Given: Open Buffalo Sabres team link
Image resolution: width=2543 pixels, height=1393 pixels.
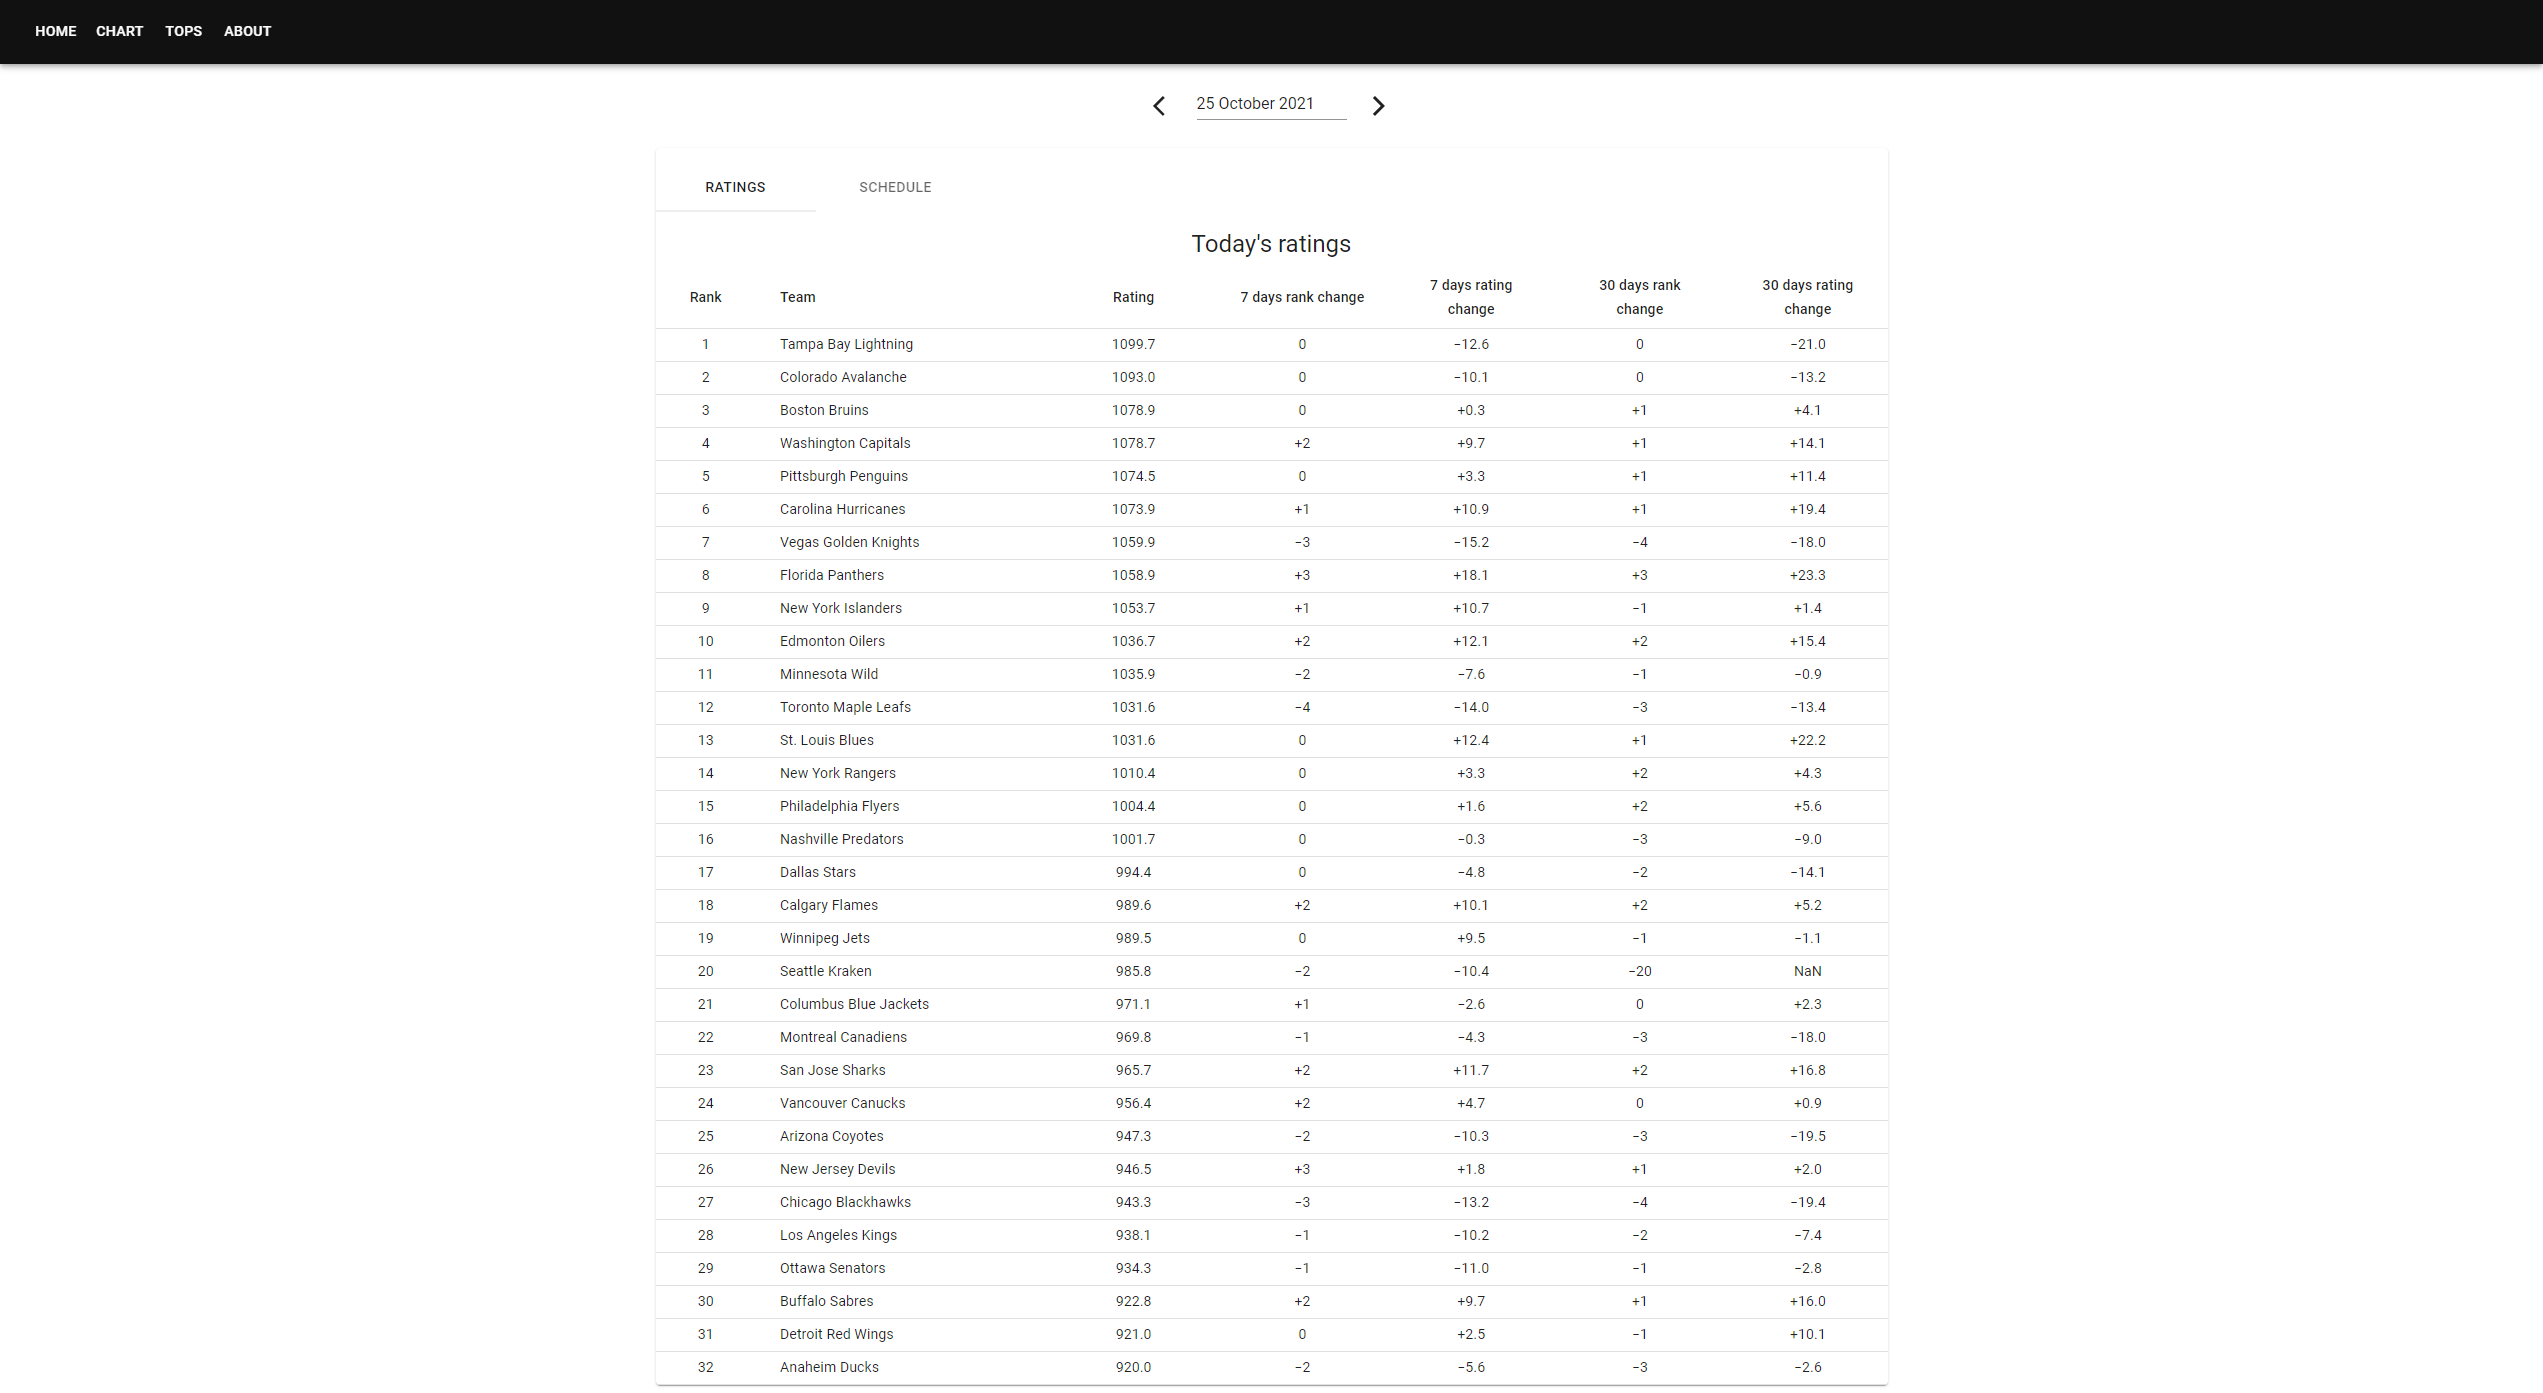Looking at the screenshot, I should point(826,1301).
